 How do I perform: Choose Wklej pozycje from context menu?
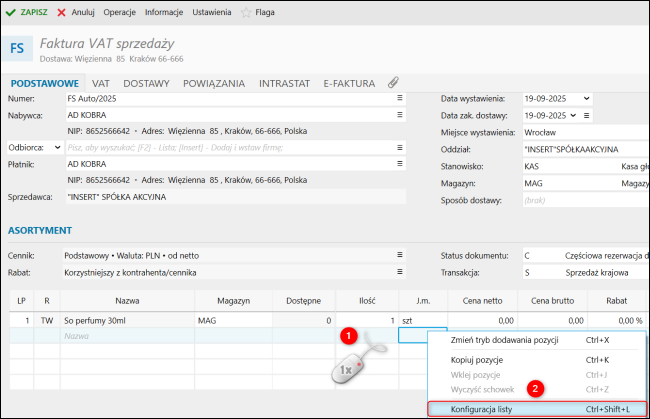[x=536, y=375]
